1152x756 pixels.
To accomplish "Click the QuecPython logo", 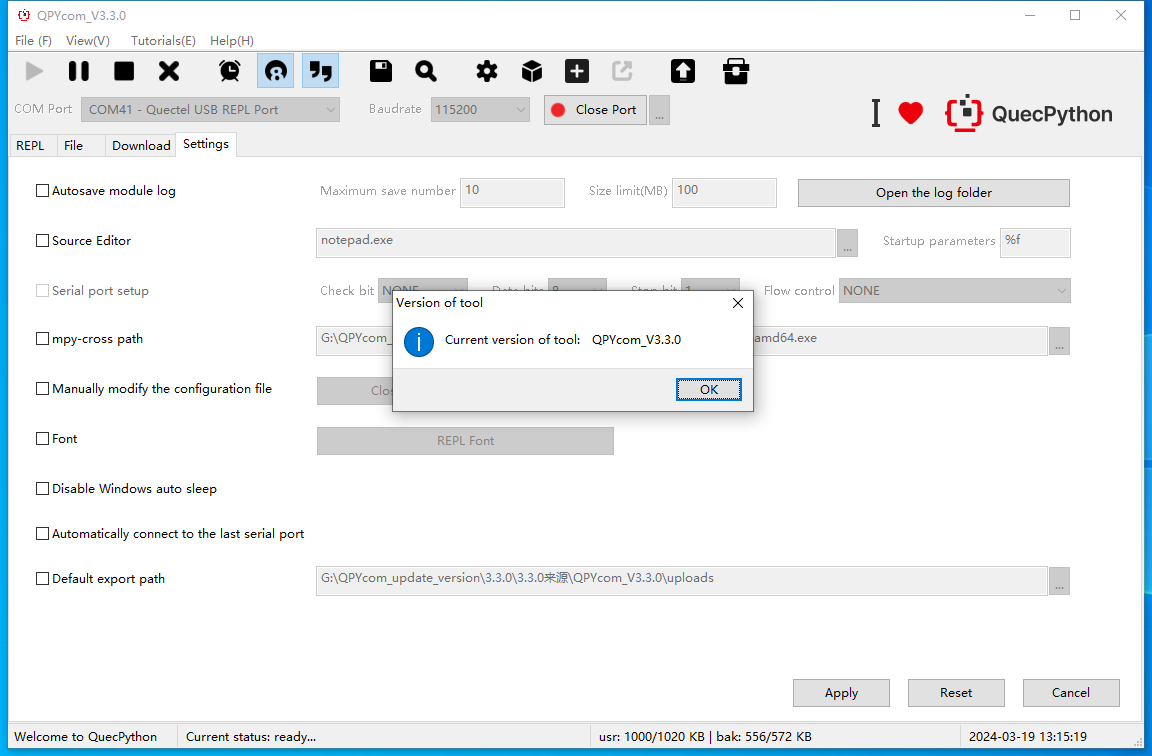I will [x=1029, y=113].
